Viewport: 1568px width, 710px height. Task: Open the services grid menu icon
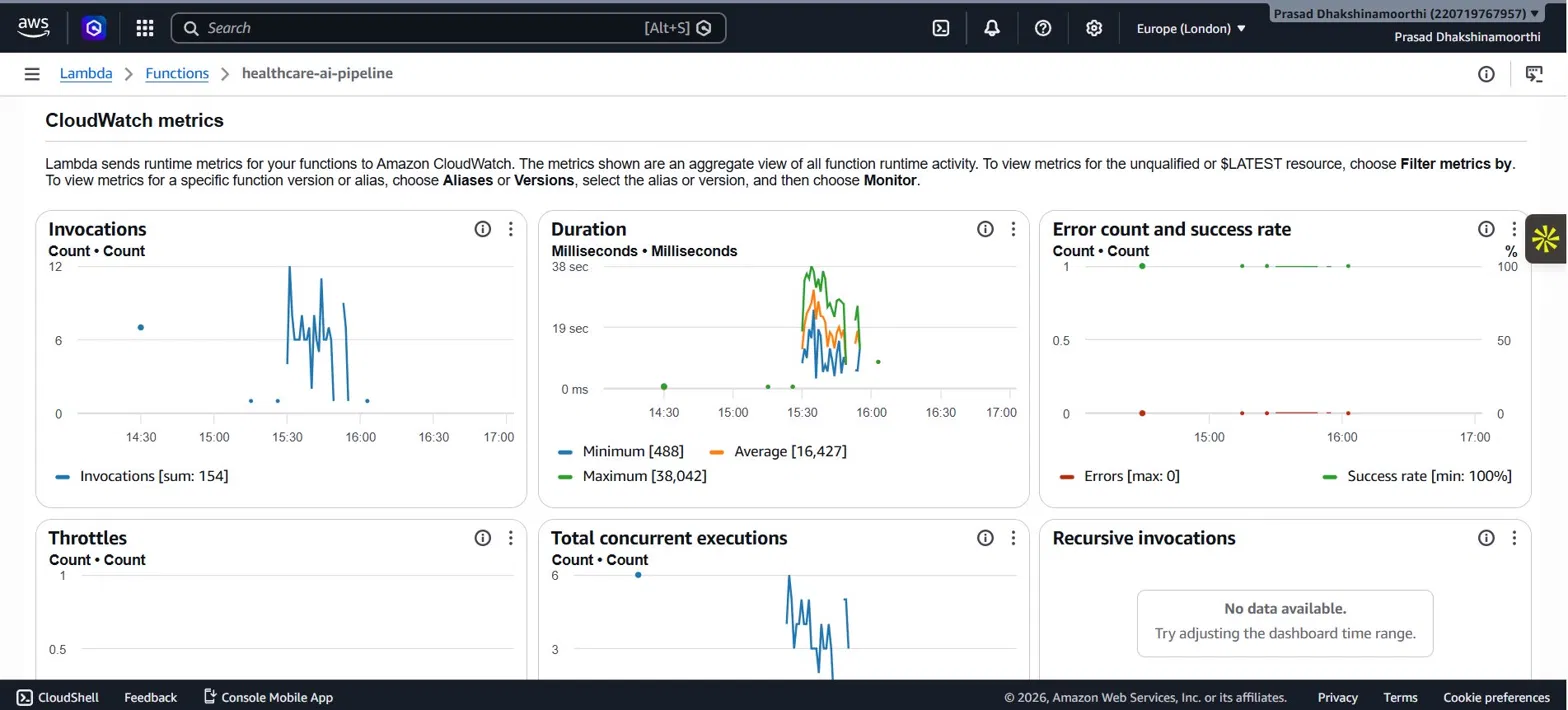coord(145,28)
